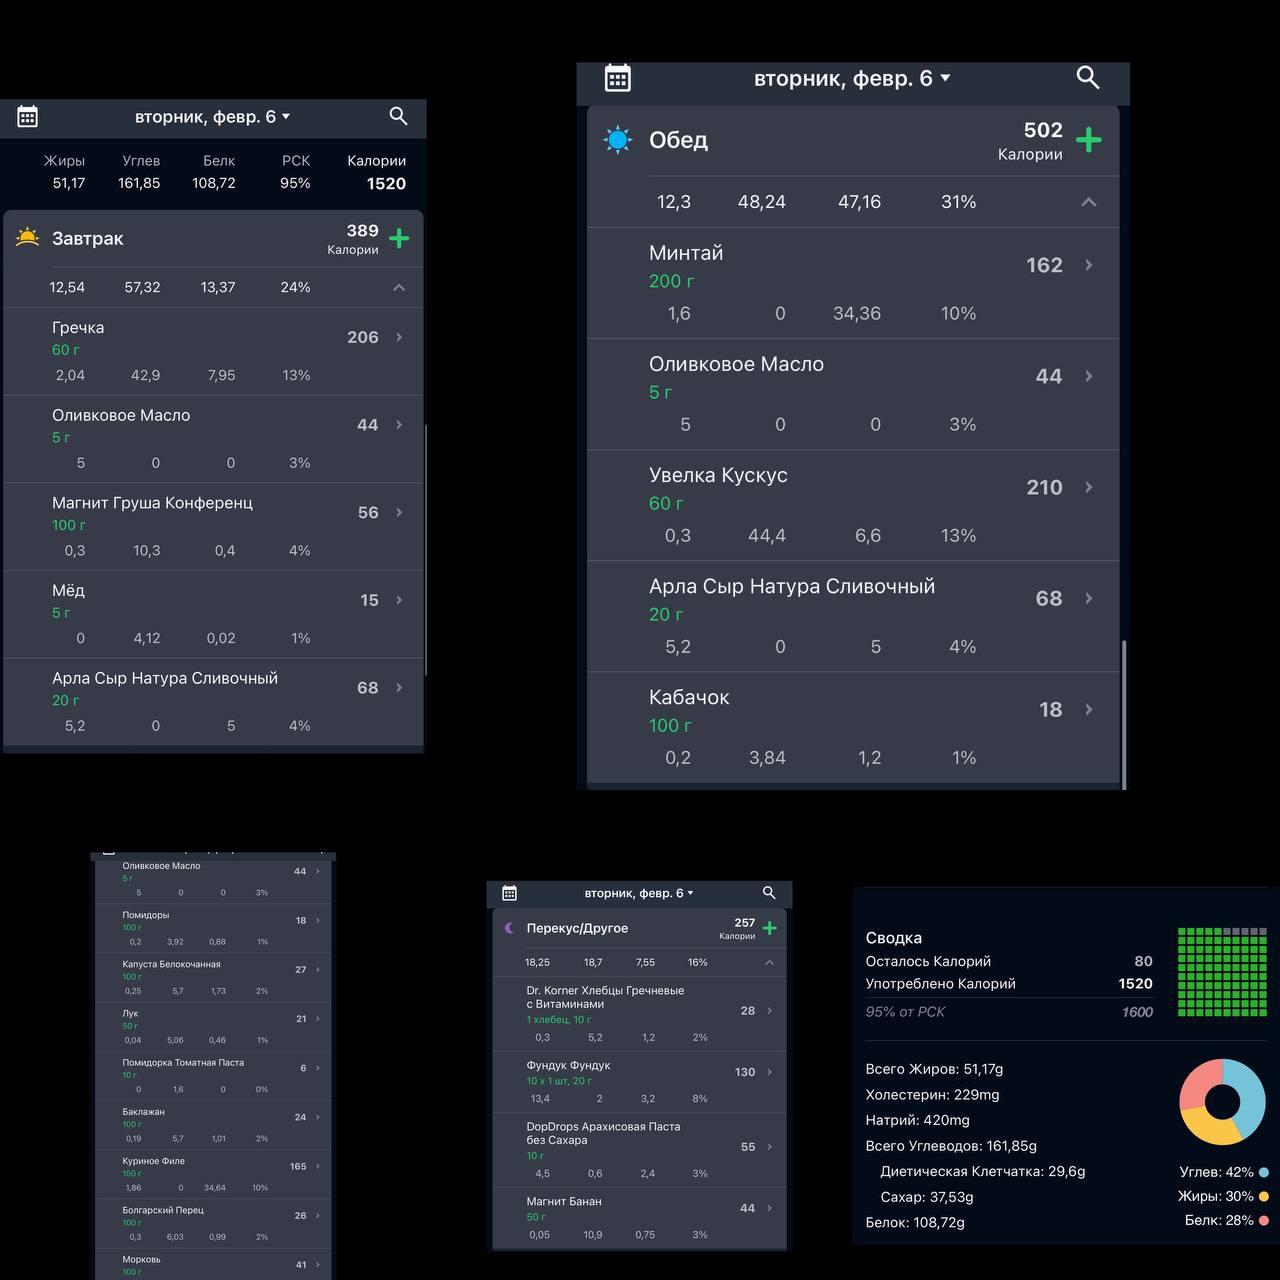Select Арла Сыр Натура Сливочный under Завтрак

pos(165,678)
